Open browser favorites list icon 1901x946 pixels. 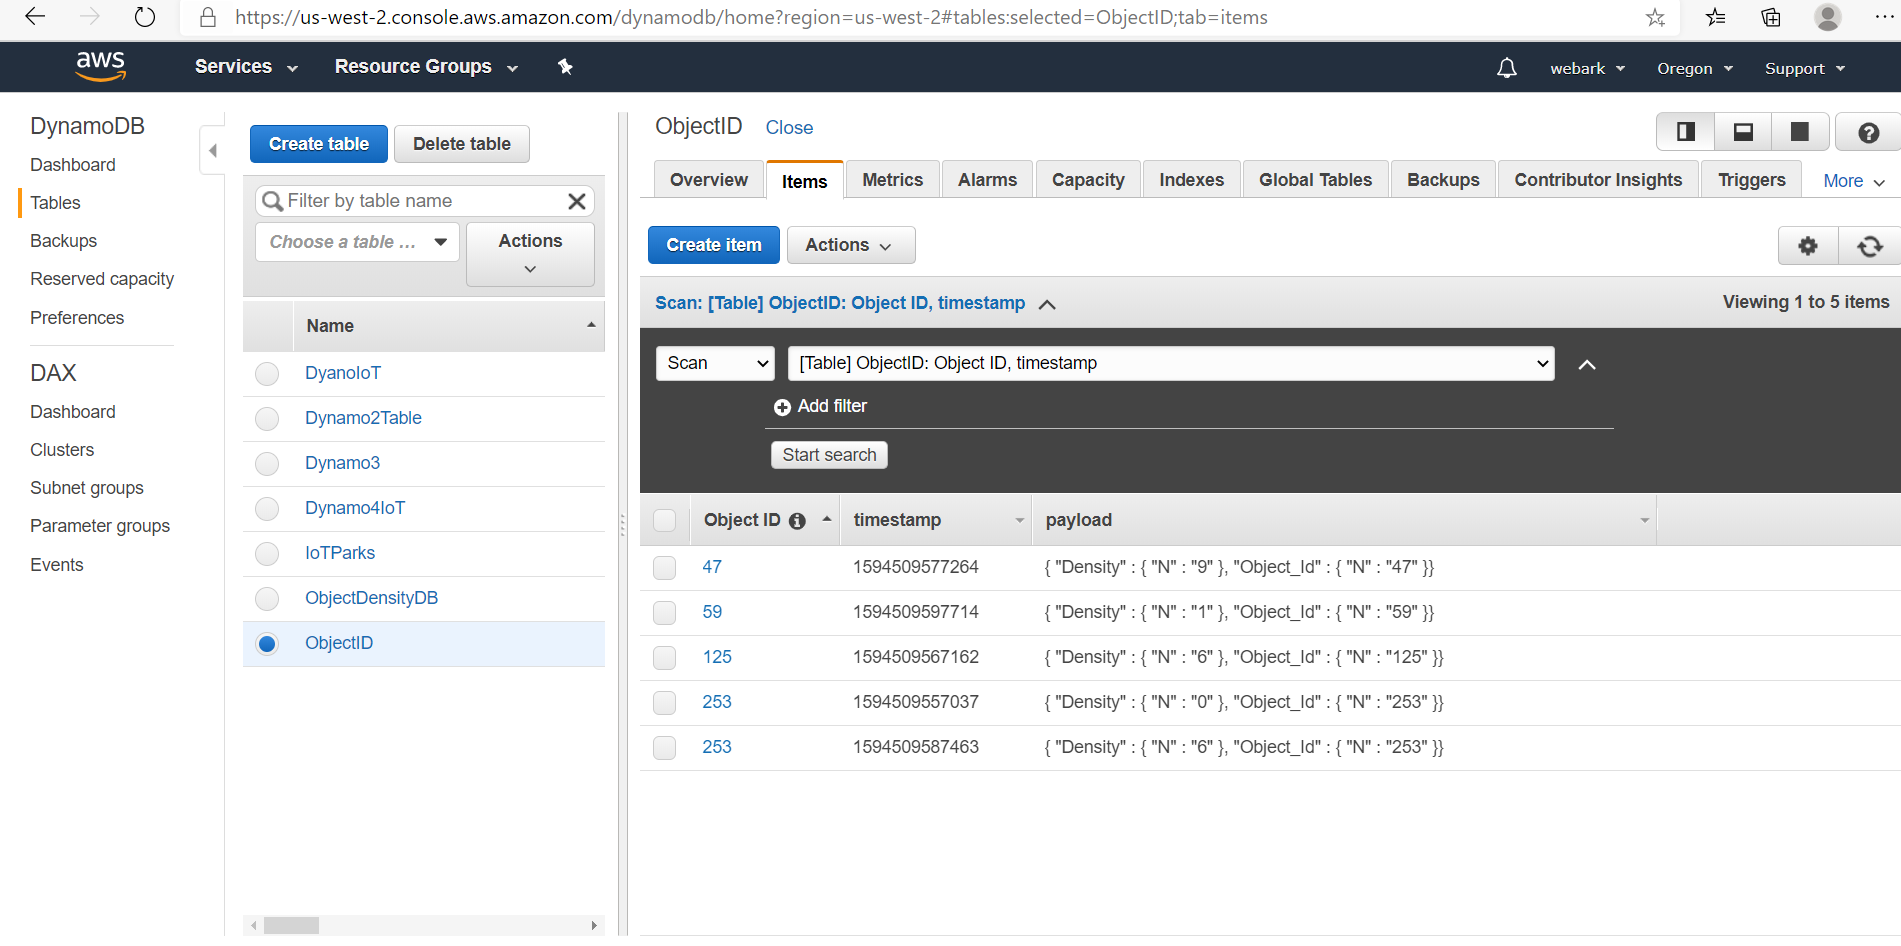[1715, 17]
